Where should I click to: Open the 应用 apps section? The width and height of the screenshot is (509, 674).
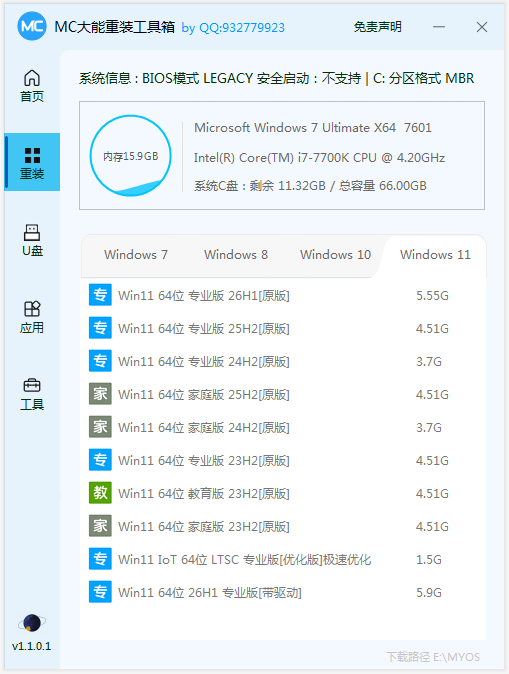[32, 317]
